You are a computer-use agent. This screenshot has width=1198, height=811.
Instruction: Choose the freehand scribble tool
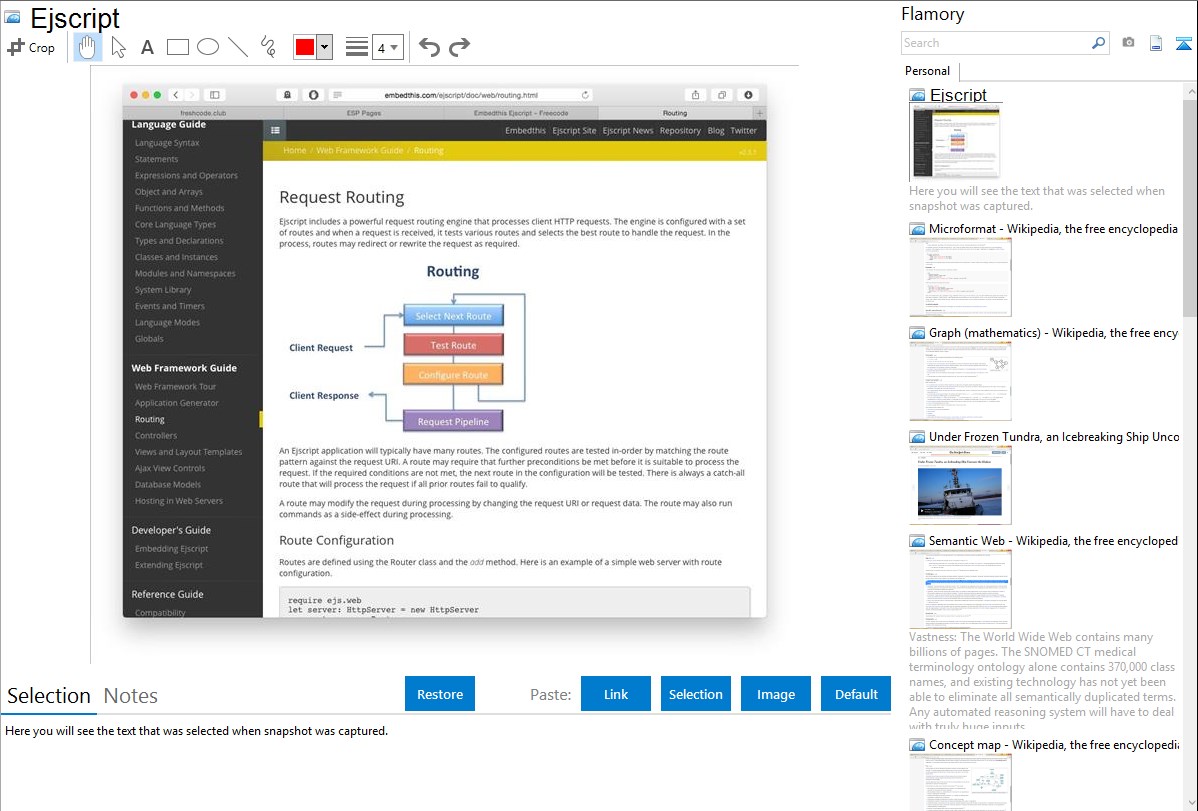(x=268, y=47)
